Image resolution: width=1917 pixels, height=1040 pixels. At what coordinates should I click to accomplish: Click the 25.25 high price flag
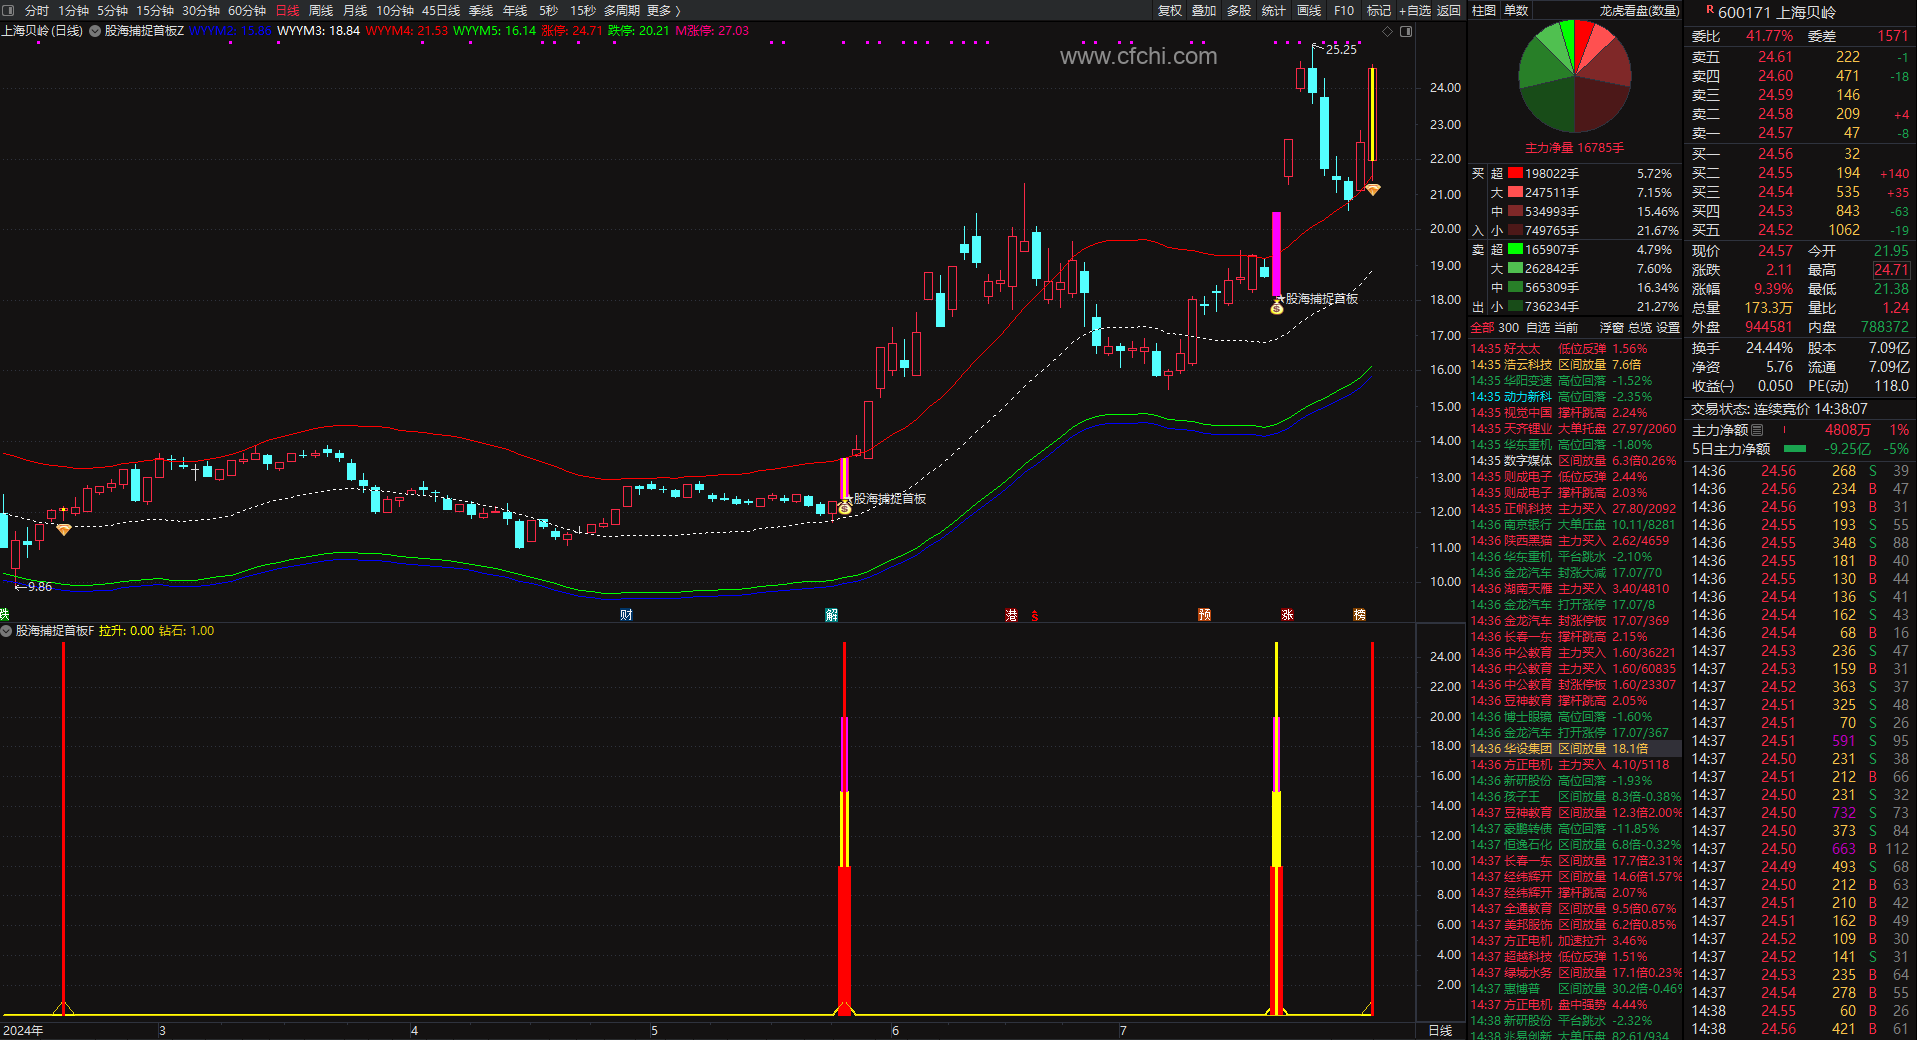tap(1340, 49)
